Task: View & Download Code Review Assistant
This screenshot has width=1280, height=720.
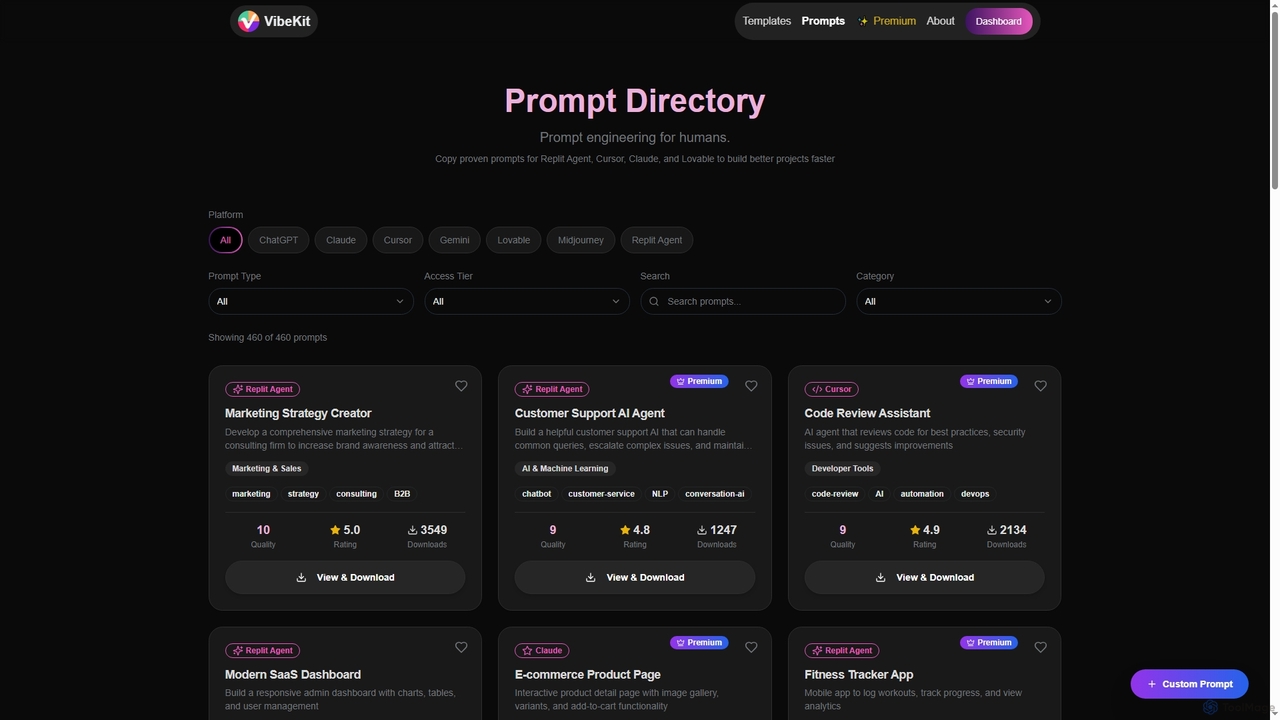Action: click(925, 577)
